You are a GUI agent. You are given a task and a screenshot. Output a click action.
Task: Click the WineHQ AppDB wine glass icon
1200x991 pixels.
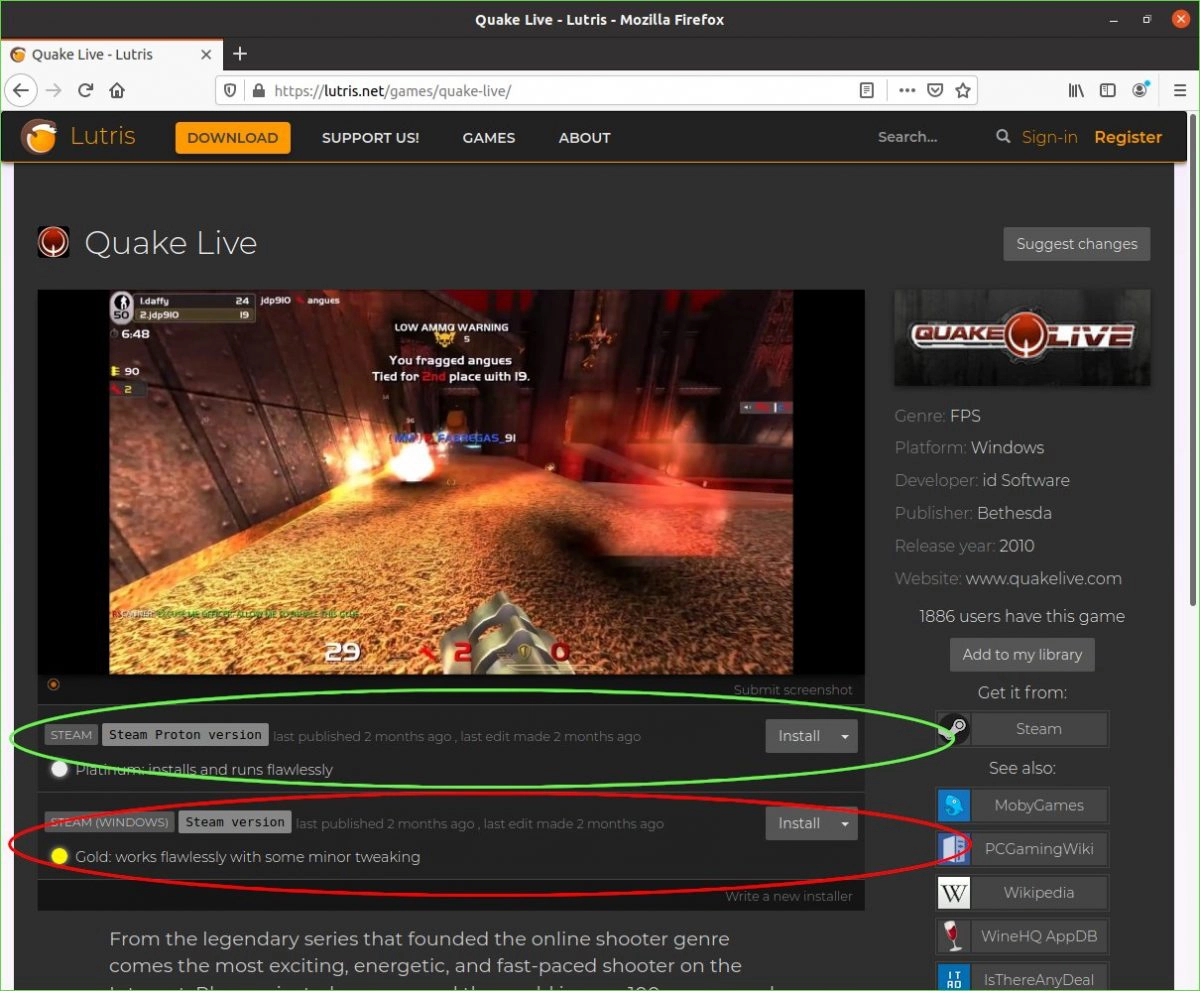pos(953,937)
